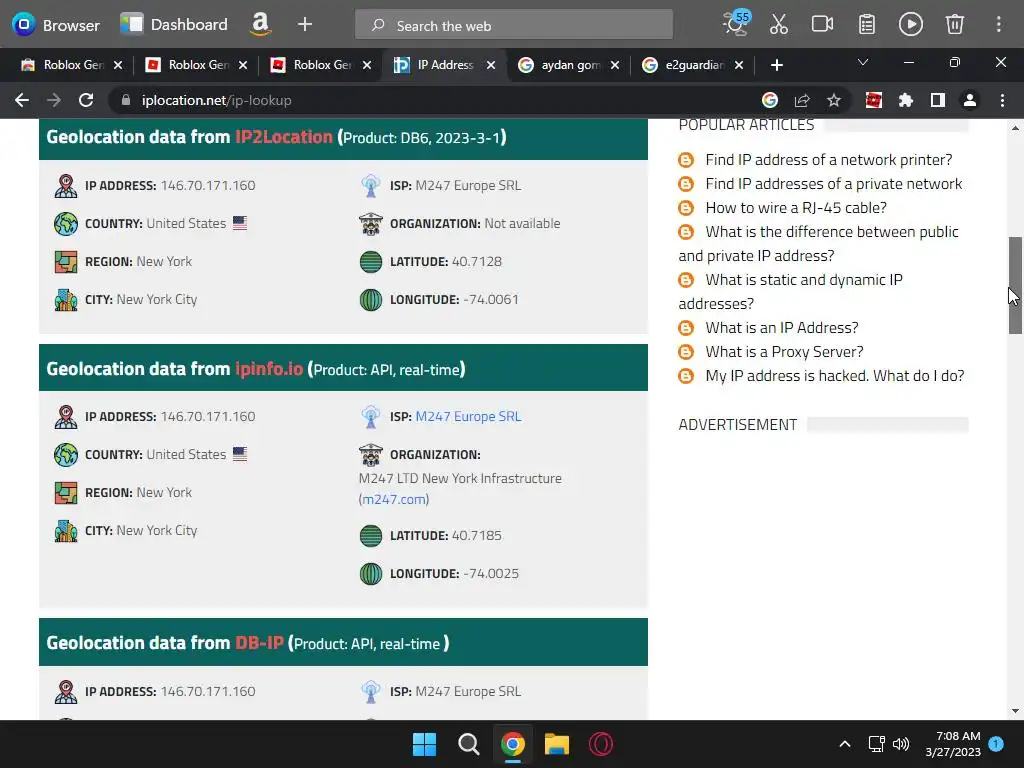Click the video camera record icon

pyautogui.click(x=822, y=25)
